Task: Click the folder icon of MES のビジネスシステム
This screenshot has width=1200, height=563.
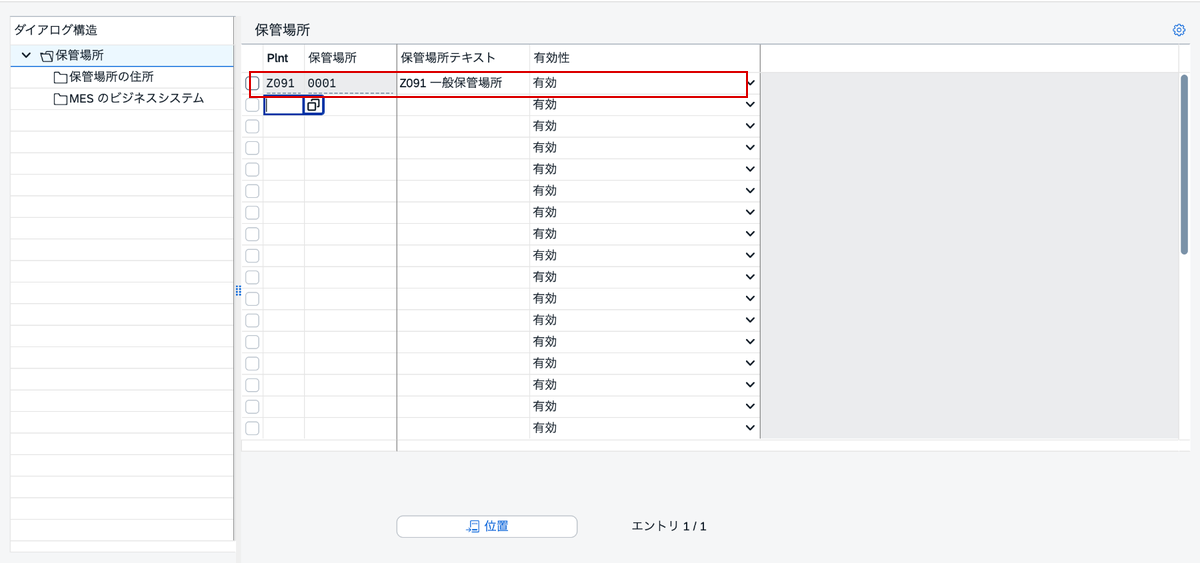Action: point(60,99)
